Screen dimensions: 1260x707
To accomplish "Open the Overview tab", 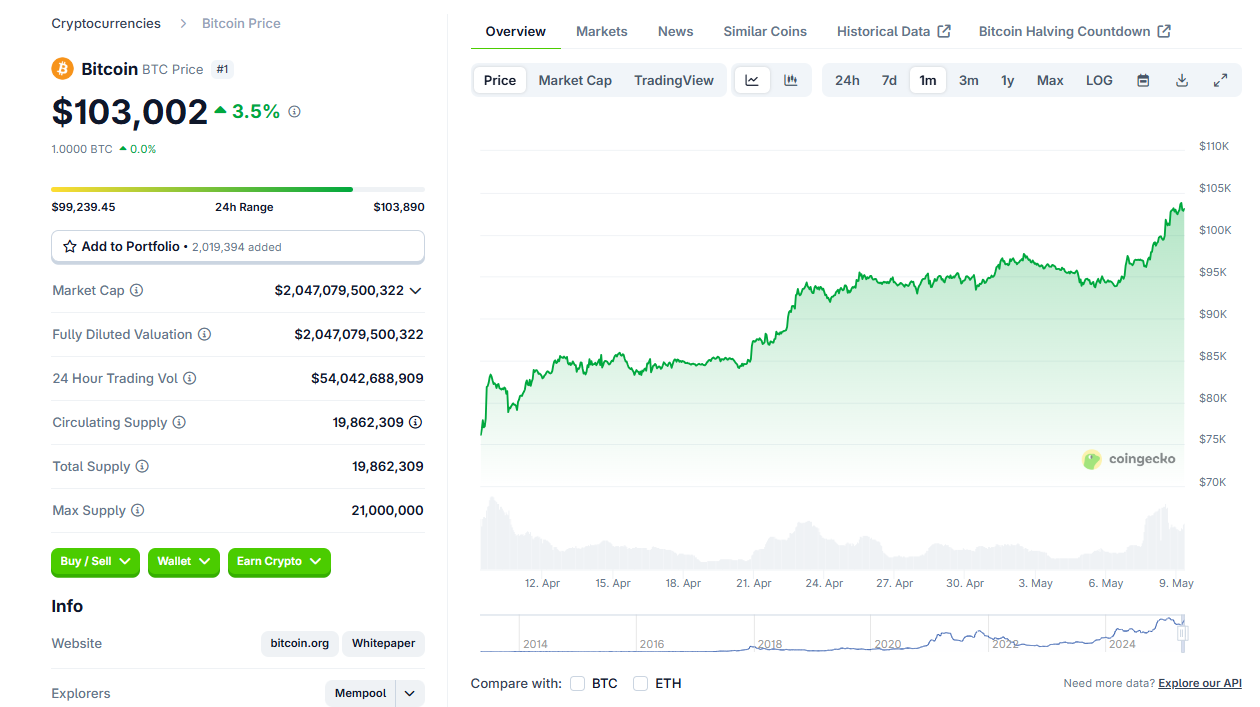I will pyautogui.click(x=516, y=31).
